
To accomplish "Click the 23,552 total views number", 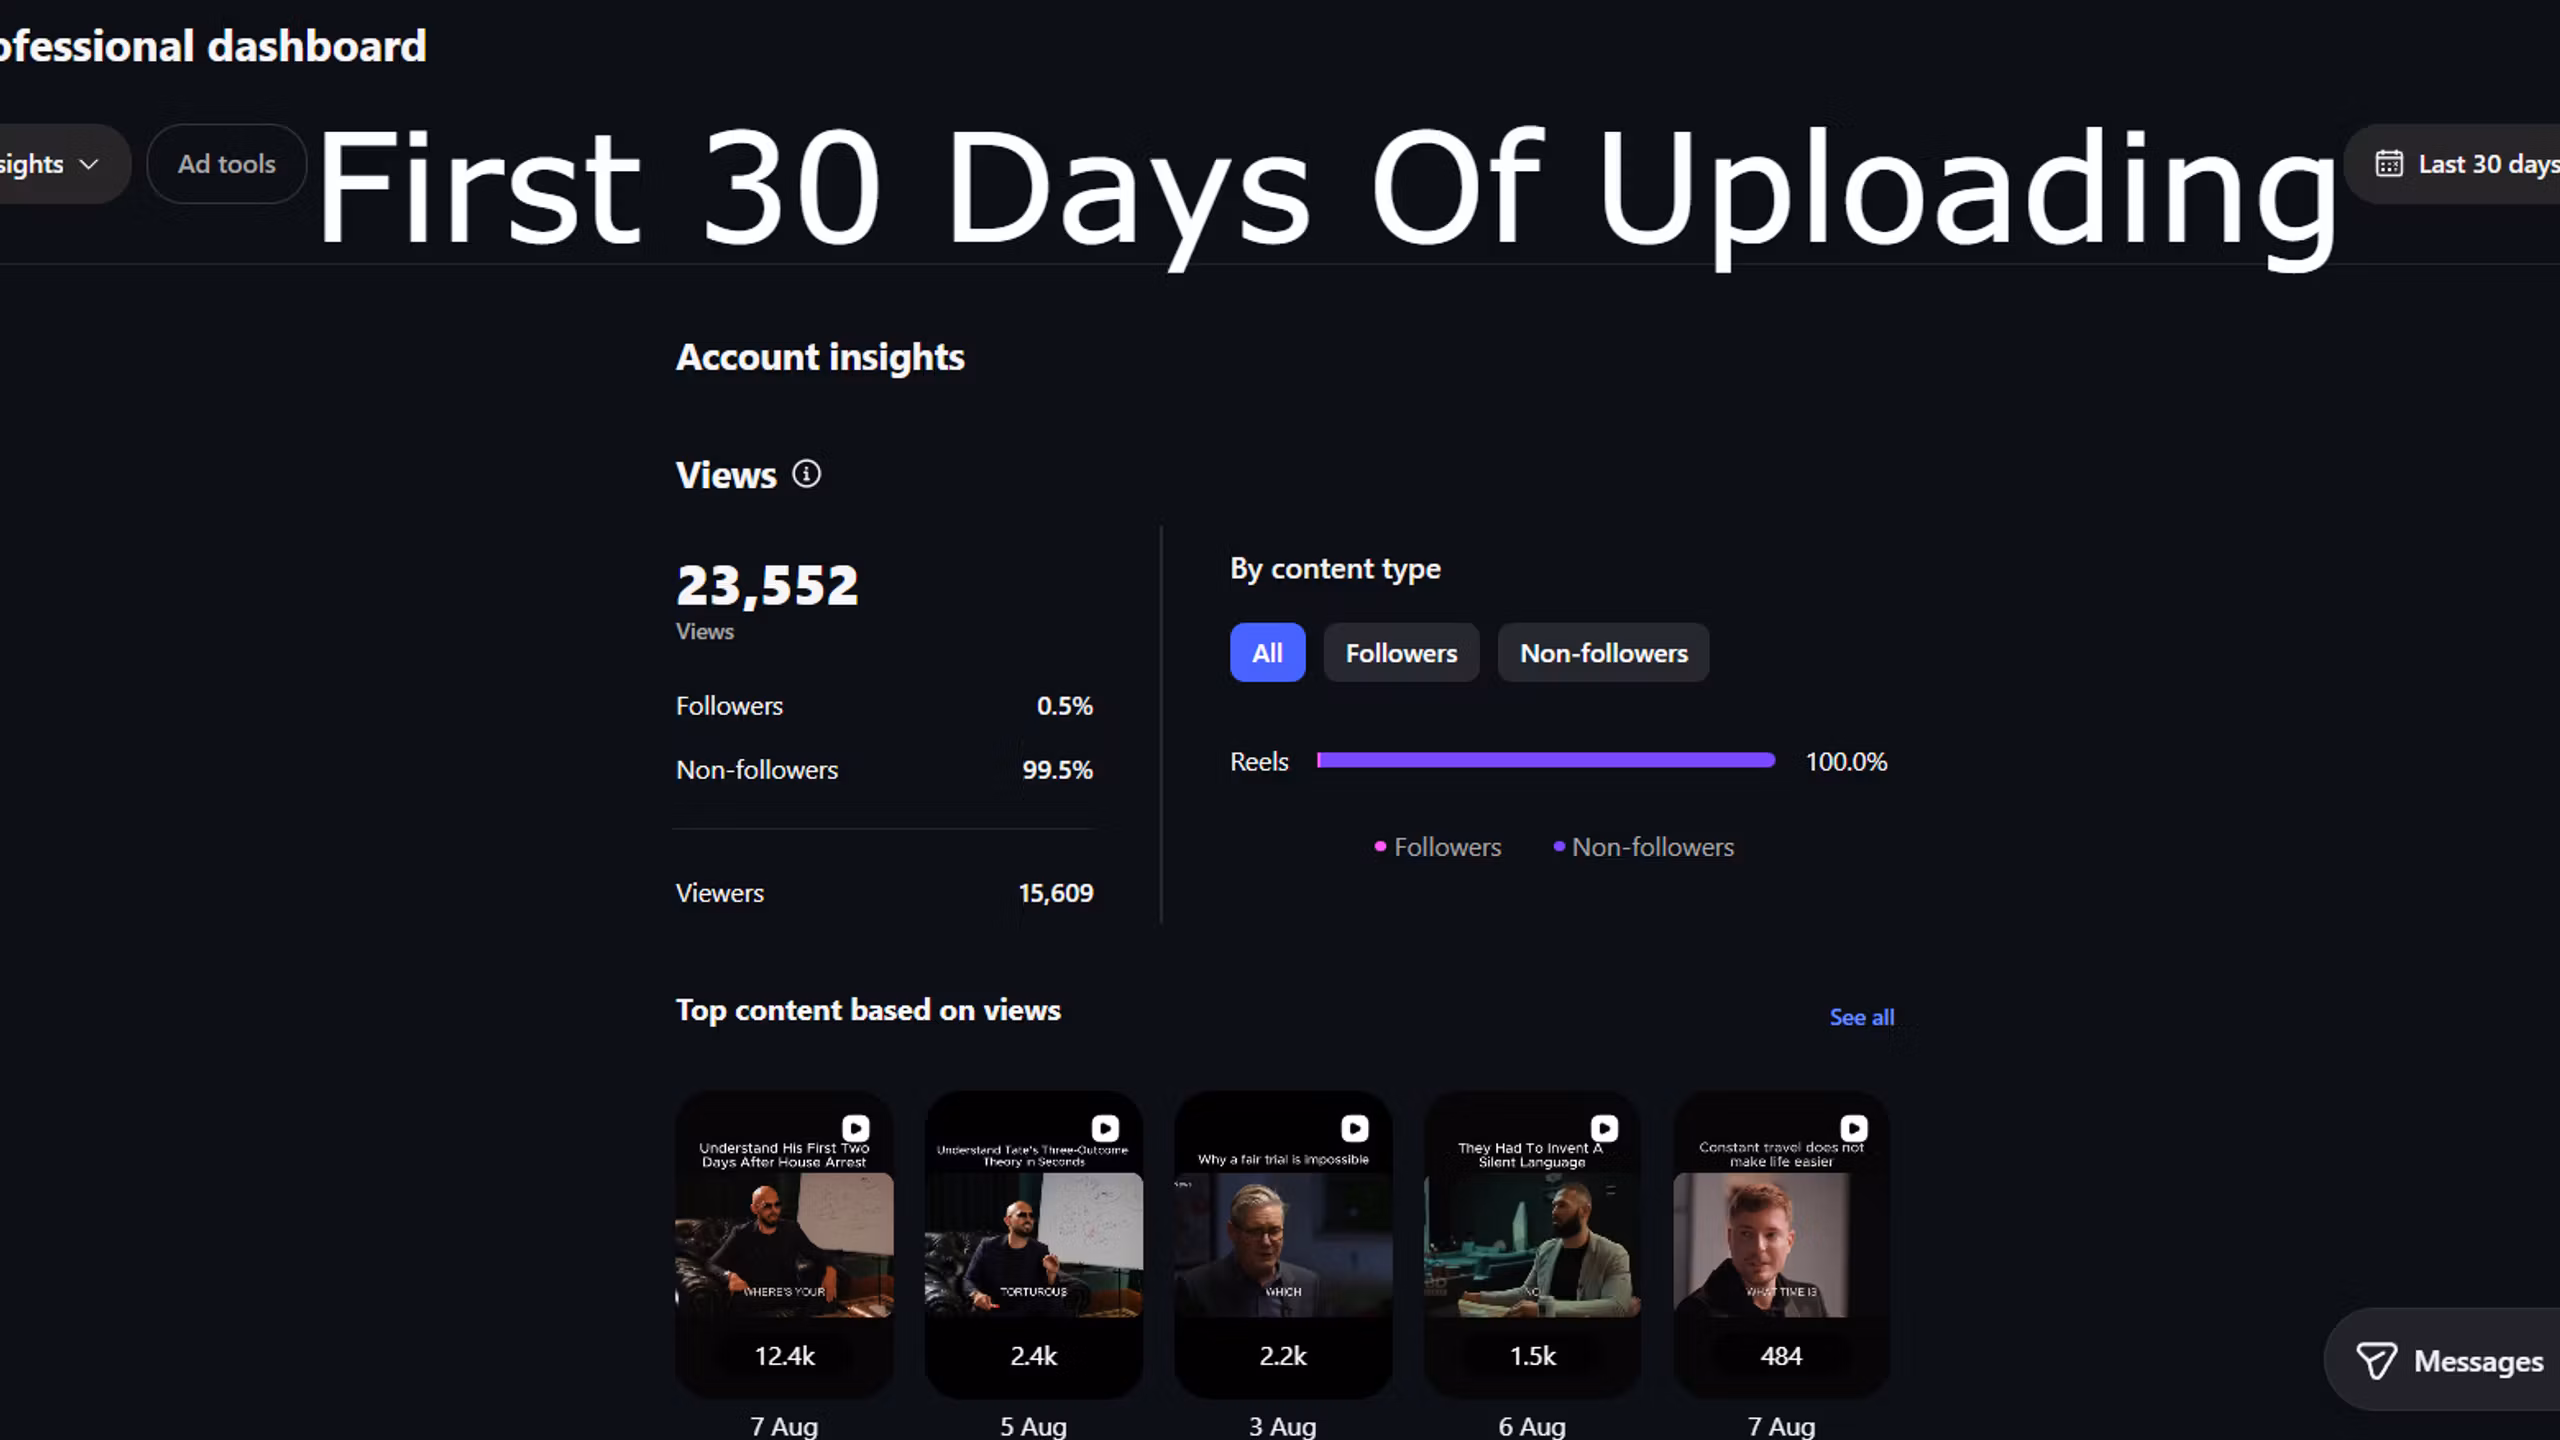I will (x=767, y=586).
